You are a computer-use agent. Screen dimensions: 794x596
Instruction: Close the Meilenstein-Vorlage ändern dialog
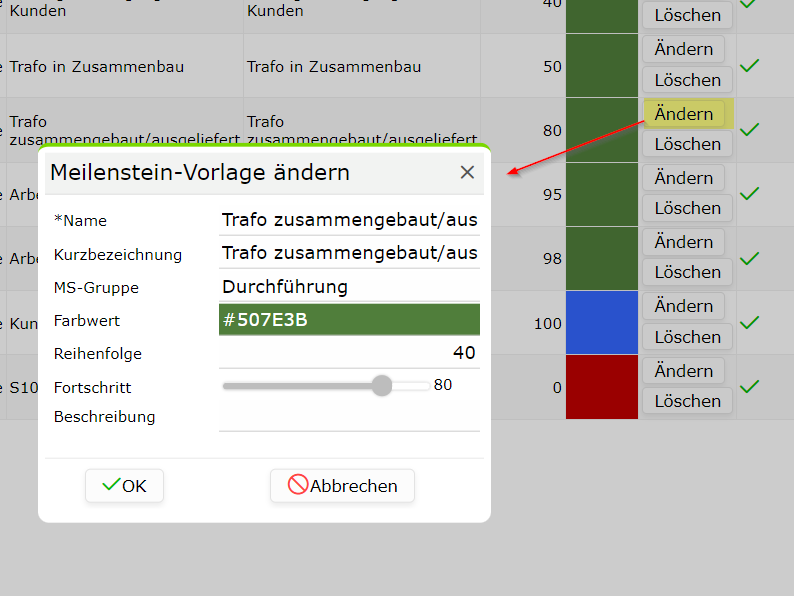[x=467, y=172]
